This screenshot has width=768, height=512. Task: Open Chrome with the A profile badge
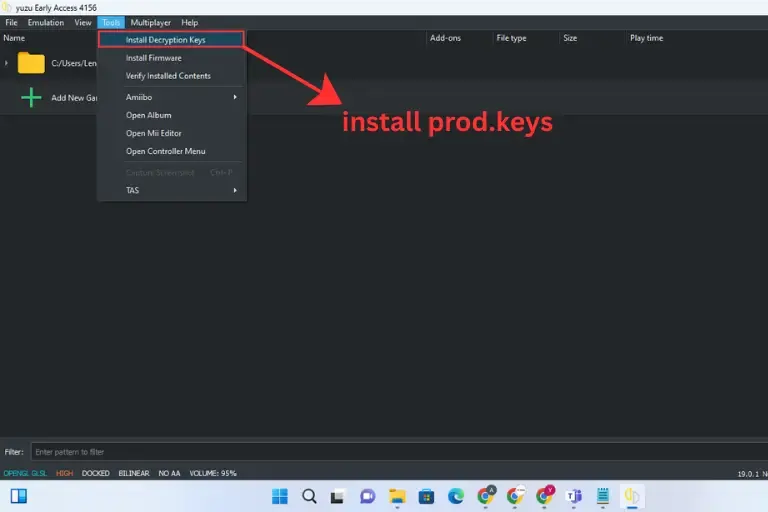point(486,495)
